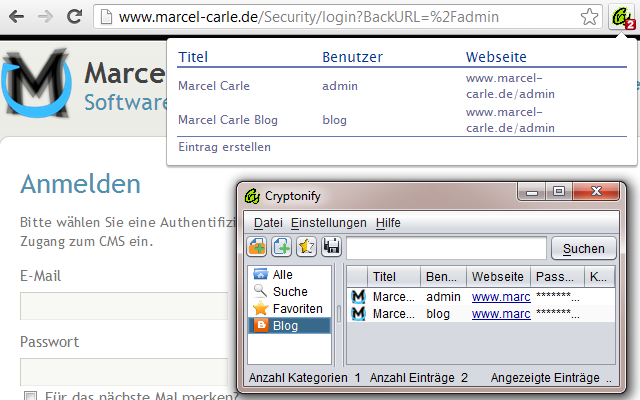The width and height of the screenshot is (640, 400).
Task: Click the M icon in blog row
Action: pos(358,313)
